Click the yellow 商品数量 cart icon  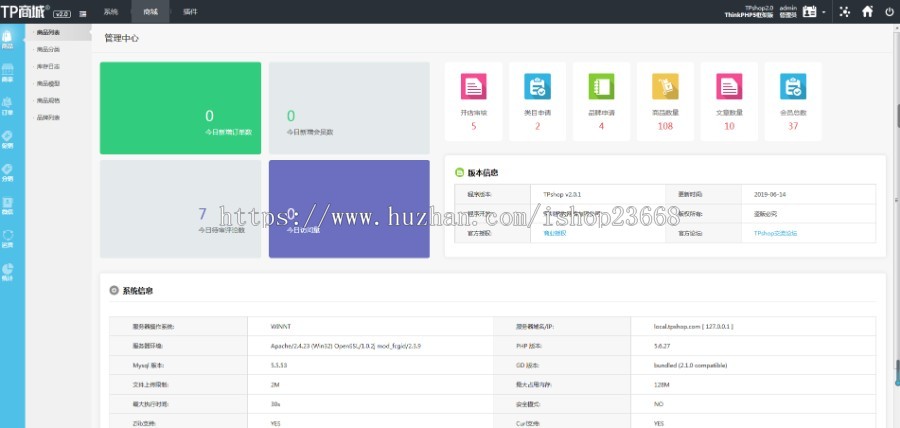(665, 87)
